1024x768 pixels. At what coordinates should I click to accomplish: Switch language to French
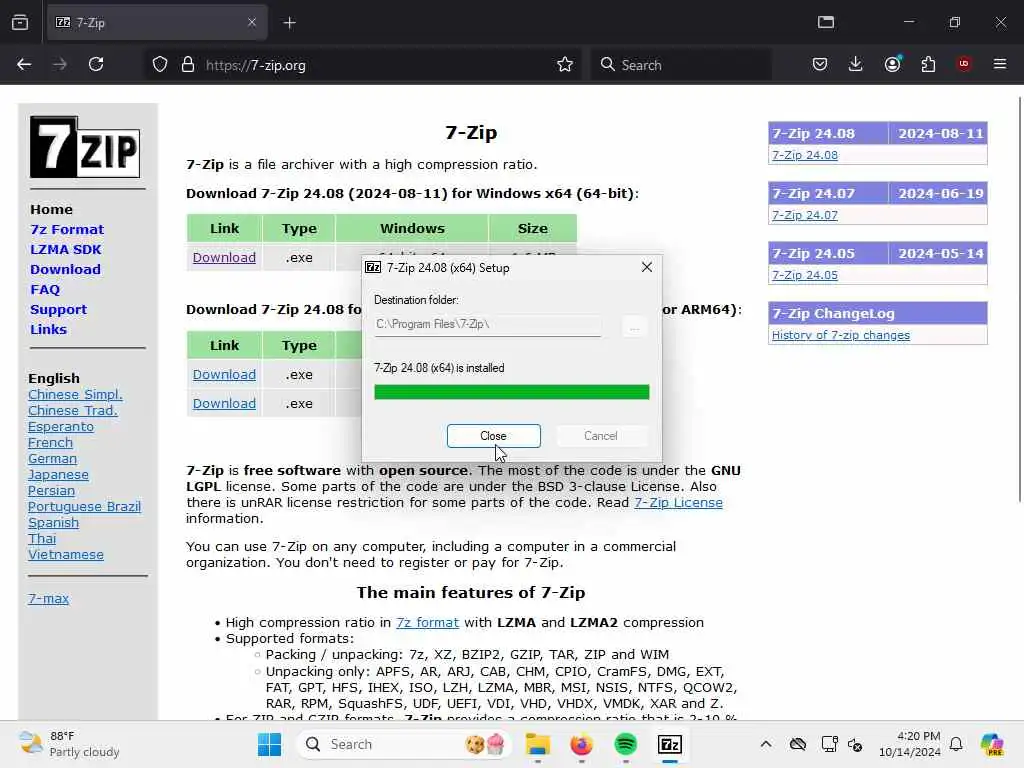[50, 443]
